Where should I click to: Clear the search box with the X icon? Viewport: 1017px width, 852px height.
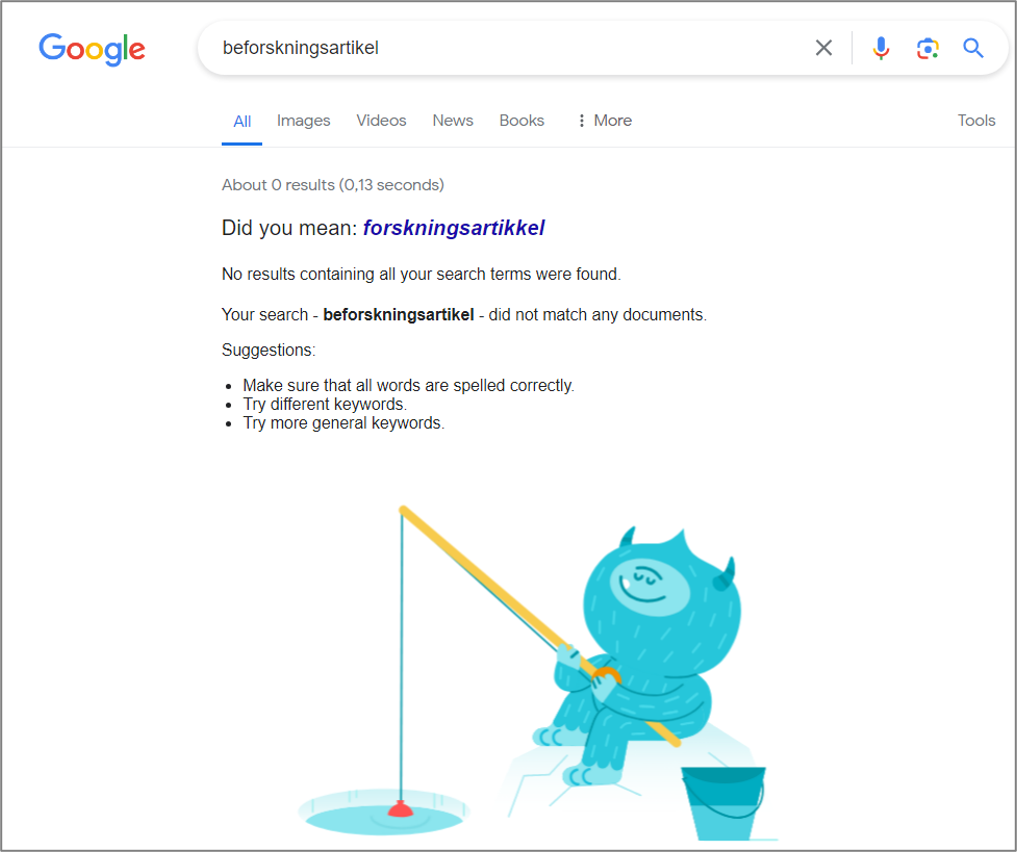[x=823, y=47]
